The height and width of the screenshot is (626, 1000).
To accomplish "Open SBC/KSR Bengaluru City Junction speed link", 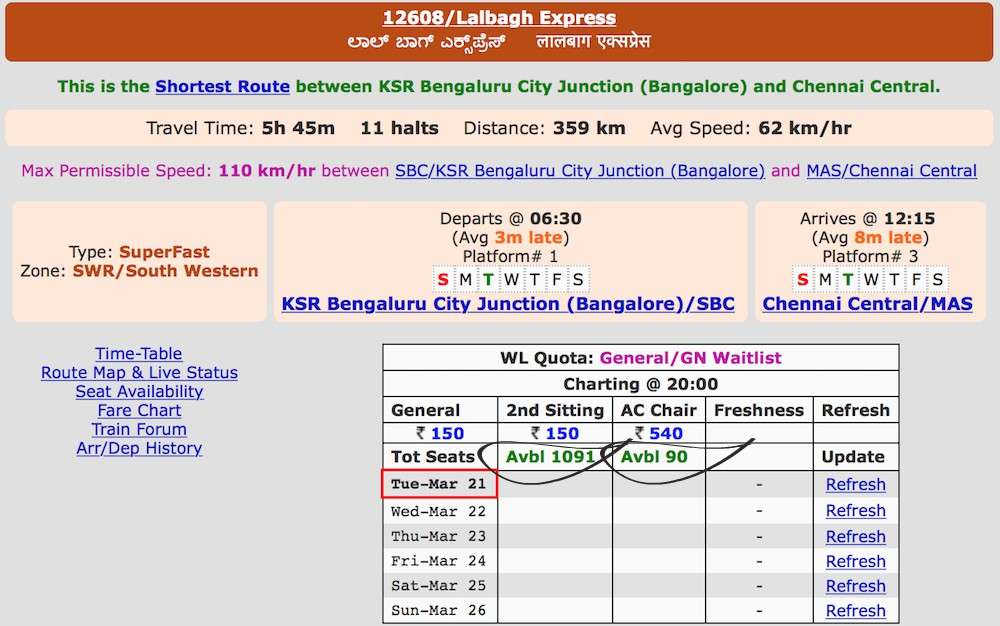I will tap(580, 171).
